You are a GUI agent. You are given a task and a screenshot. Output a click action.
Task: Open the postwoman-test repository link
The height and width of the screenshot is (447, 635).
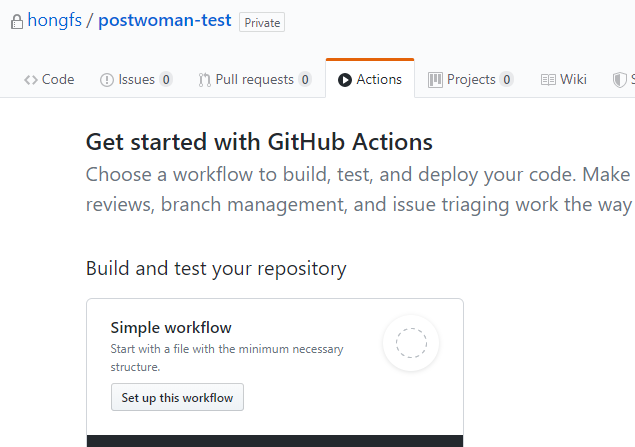(165, 20)
